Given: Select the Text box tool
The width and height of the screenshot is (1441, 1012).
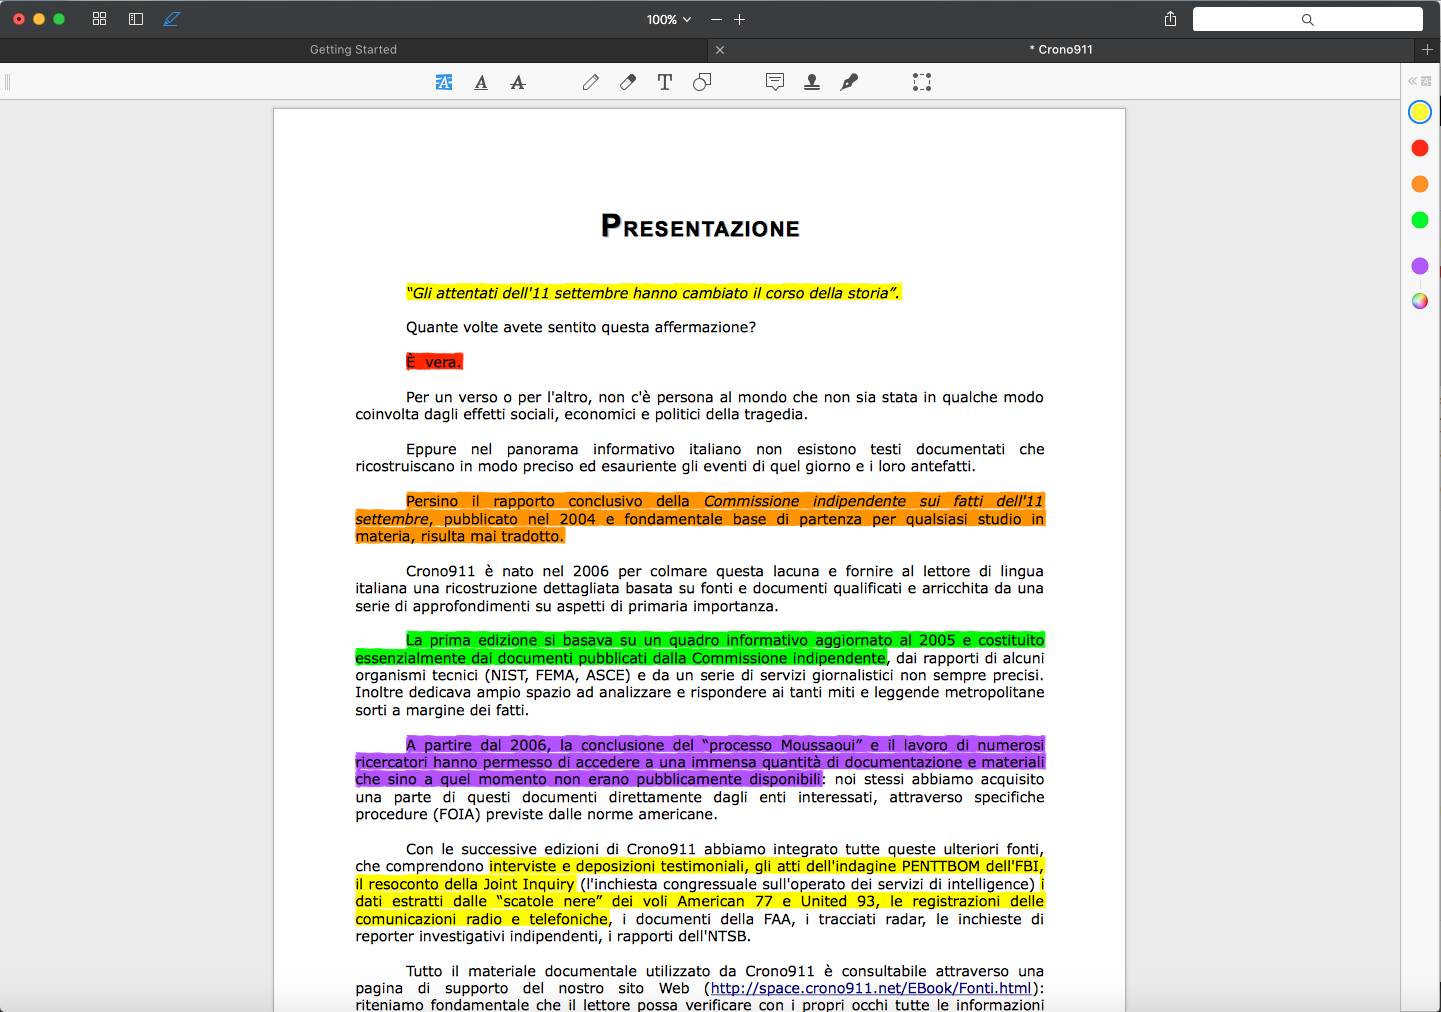Looking at the screenshot, I should point(665,82).
